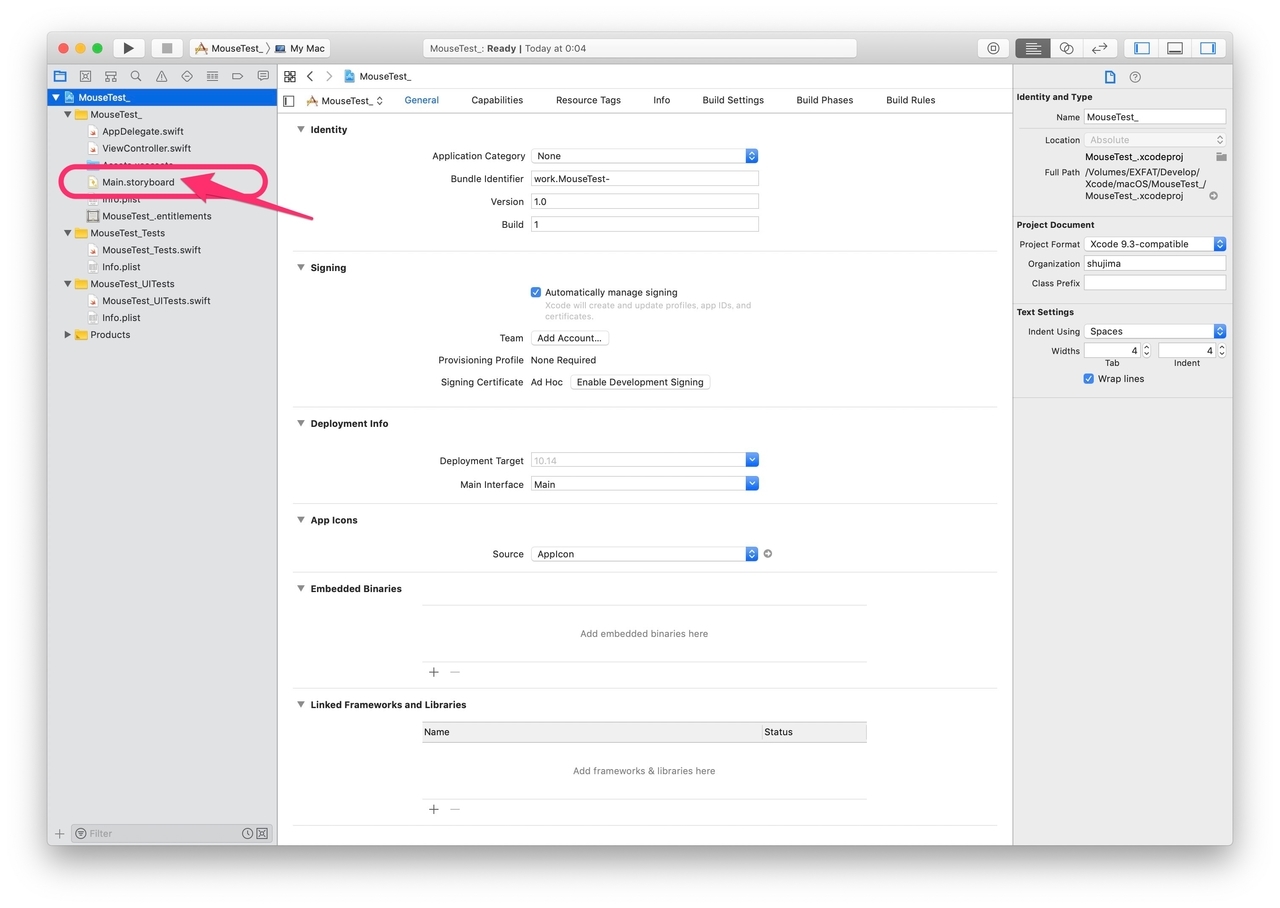
Task: Open the Application Category dropdown
Action: click(x=645, y=156)
